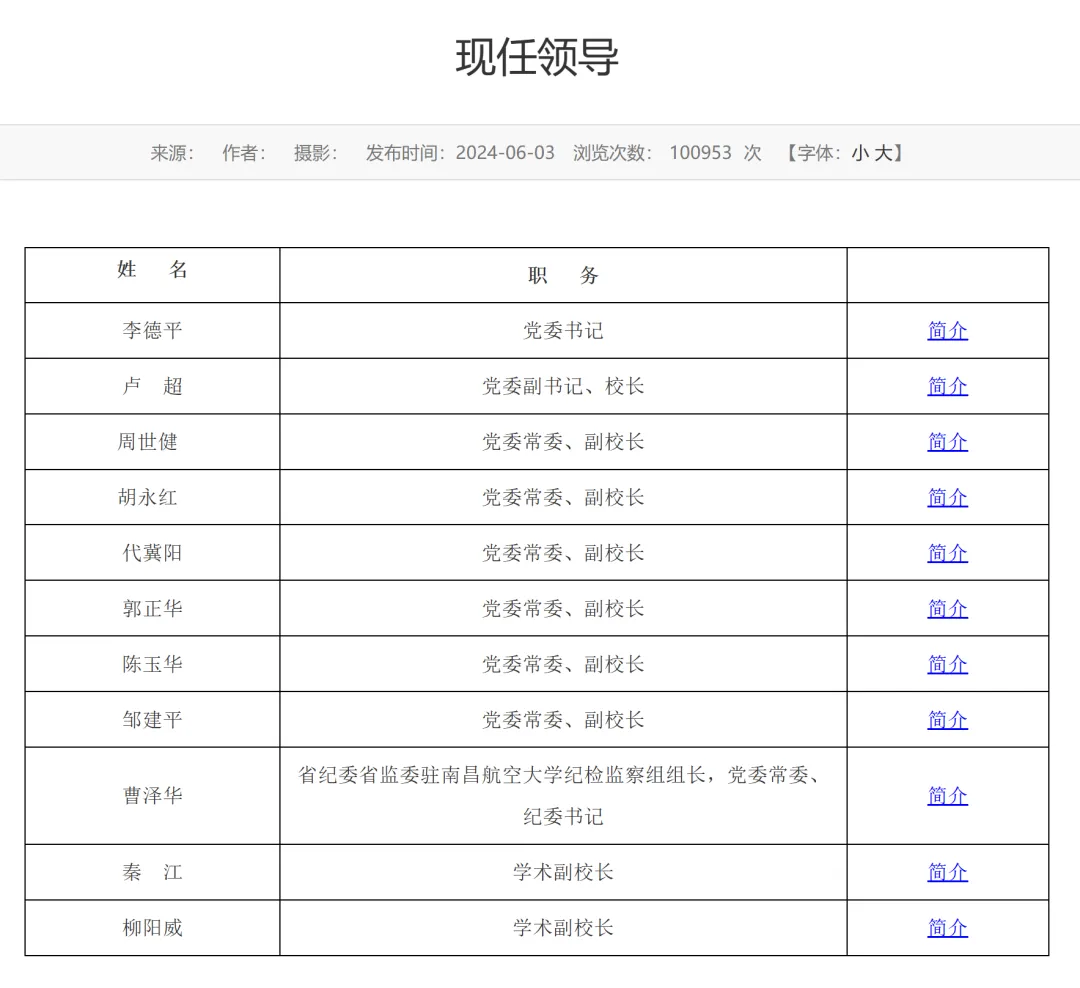Click the 作者 label
This screenshot has width=1080, height=988.
(244, 153)
